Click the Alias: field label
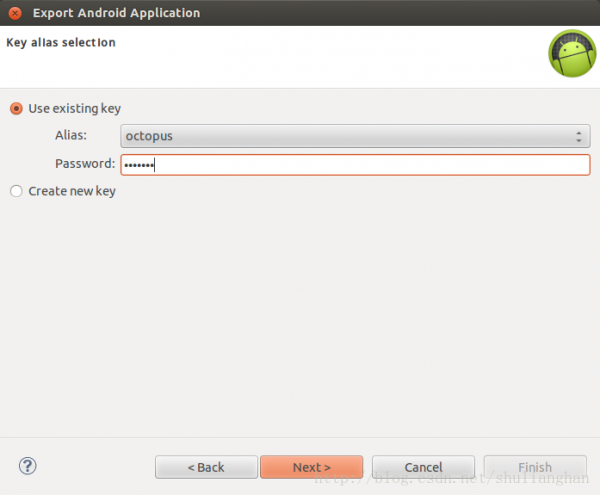The width and height of the screenshot is (600, 495). 71,135
